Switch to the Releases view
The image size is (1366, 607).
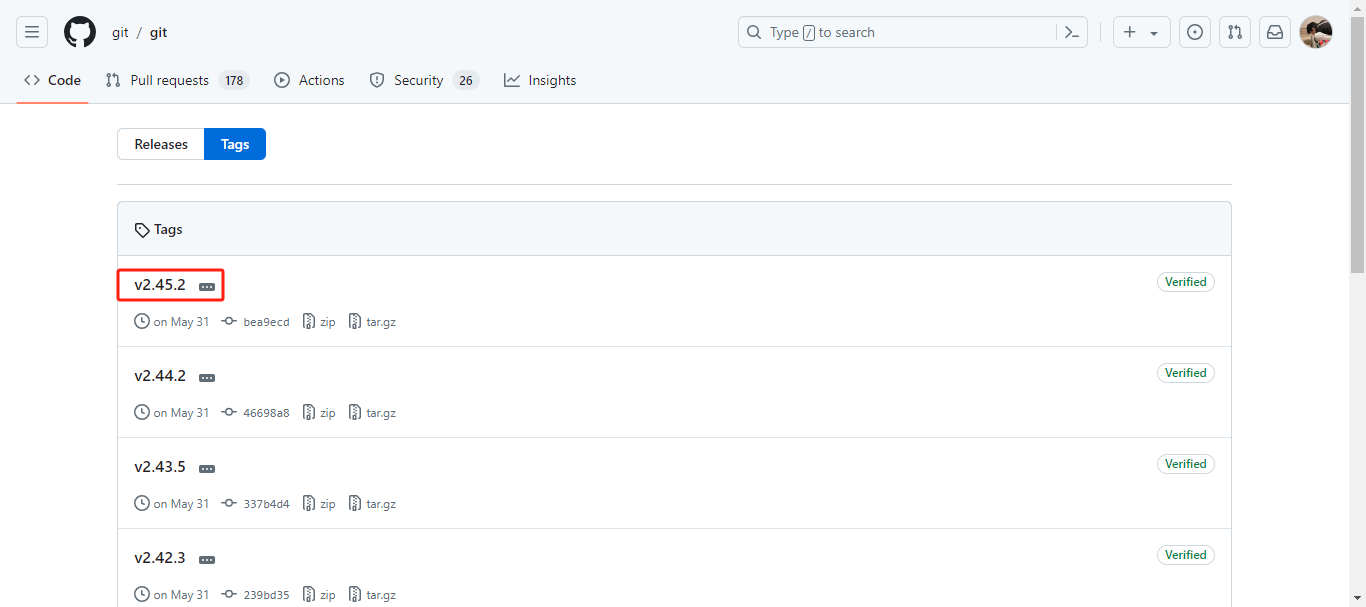161,144
